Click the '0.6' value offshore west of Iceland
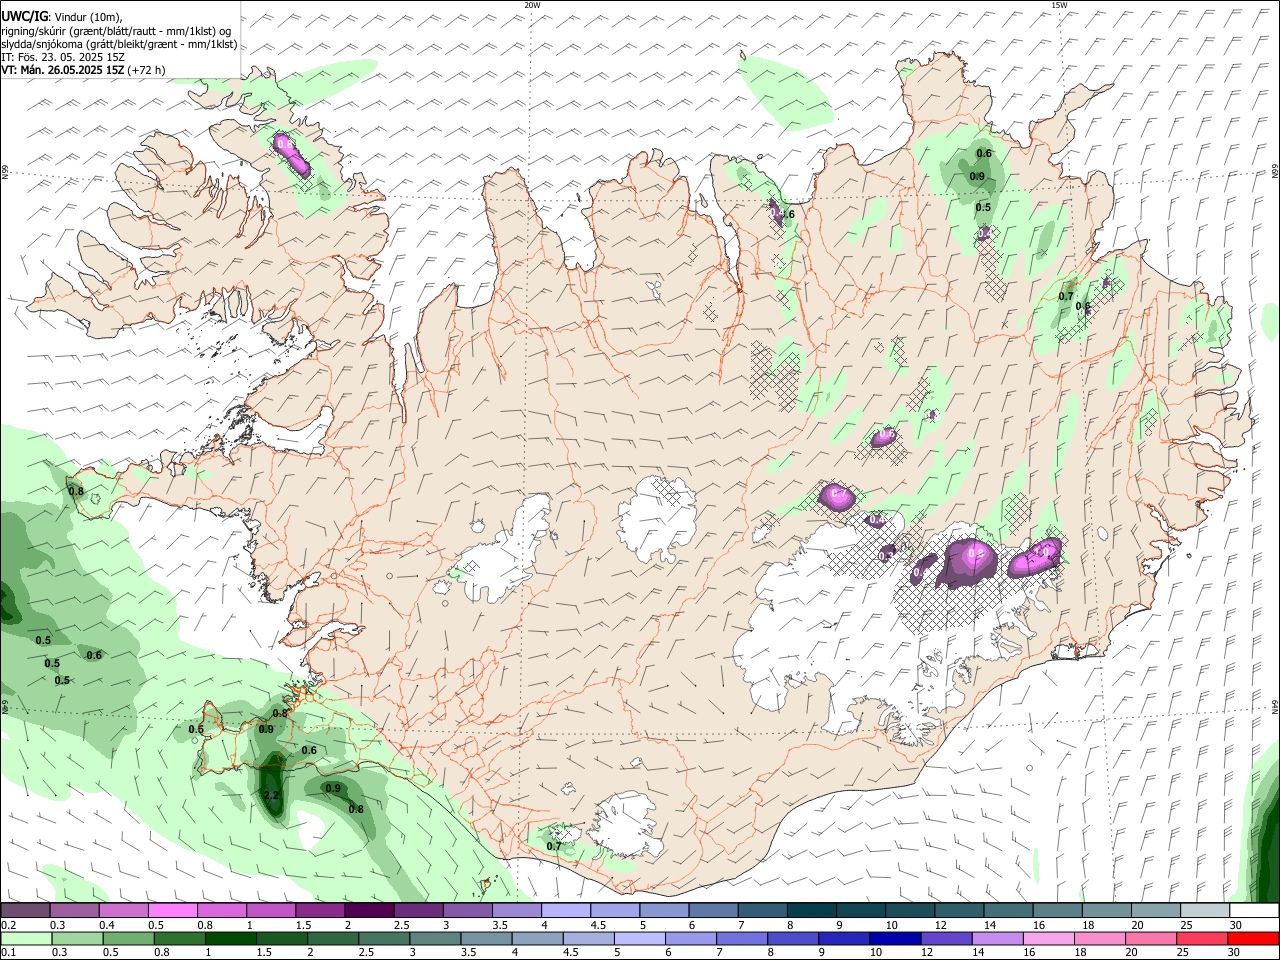 94,655
